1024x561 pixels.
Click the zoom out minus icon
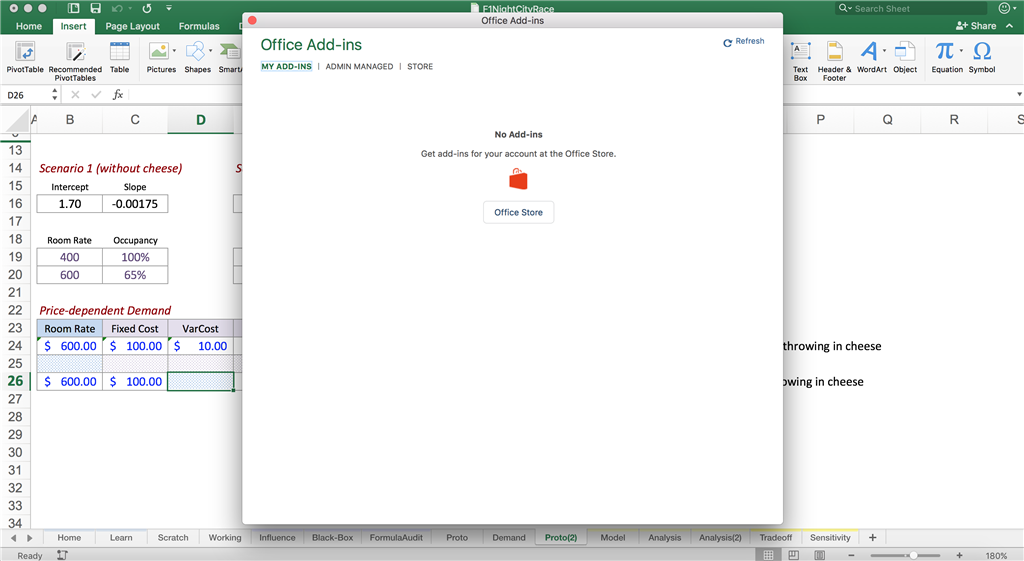851,555
